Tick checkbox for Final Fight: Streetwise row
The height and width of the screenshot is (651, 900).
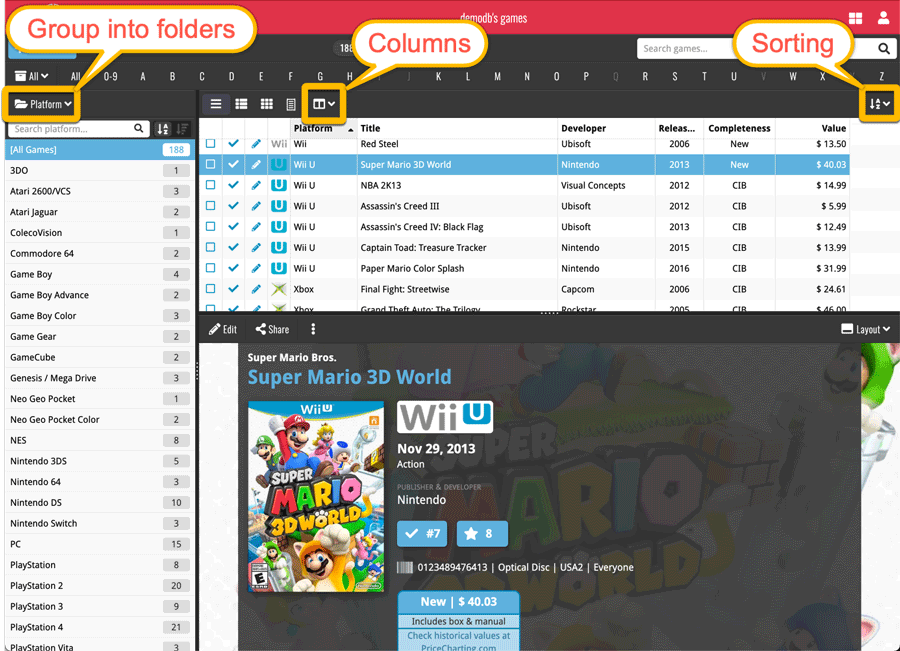click(211, 289)
